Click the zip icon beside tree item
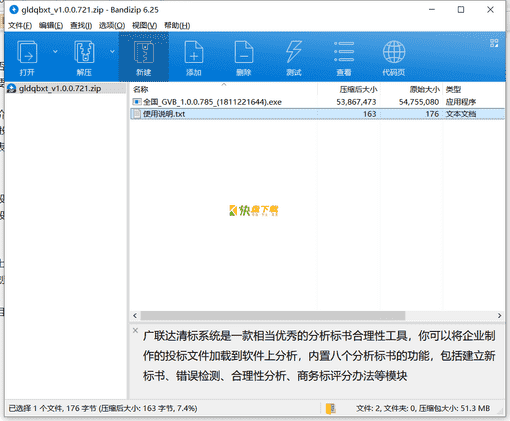Image resolution: width=510 pixels, height=421 pixels. pyautogui.click(x=12, y=88)
